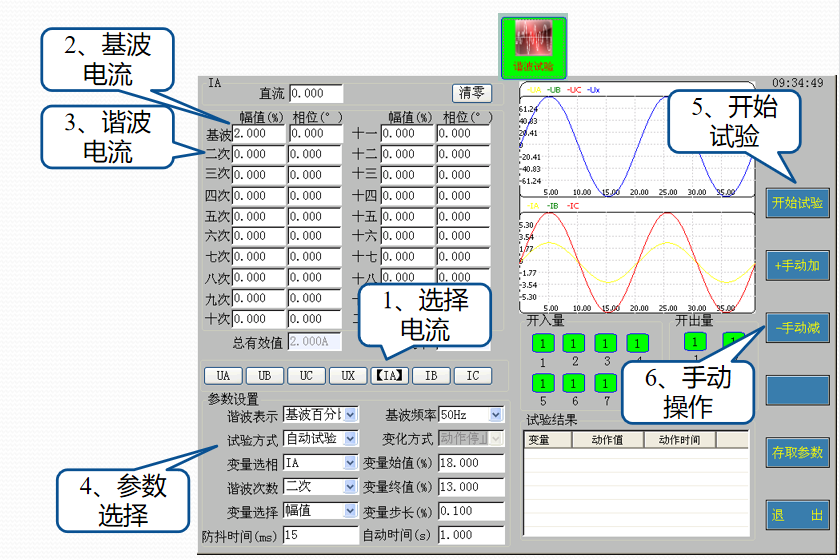Click the 九次 harmonic phase field

pyautogui.click(x=316, y=298)
